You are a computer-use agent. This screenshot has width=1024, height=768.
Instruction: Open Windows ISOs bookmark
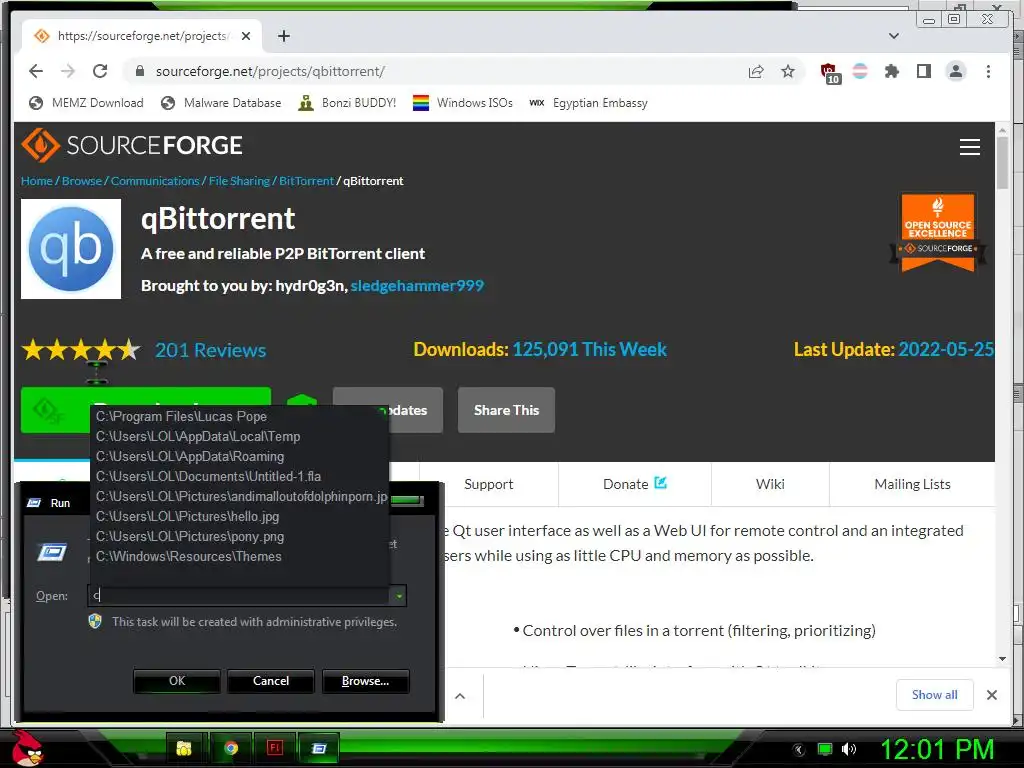coord(463,103)
